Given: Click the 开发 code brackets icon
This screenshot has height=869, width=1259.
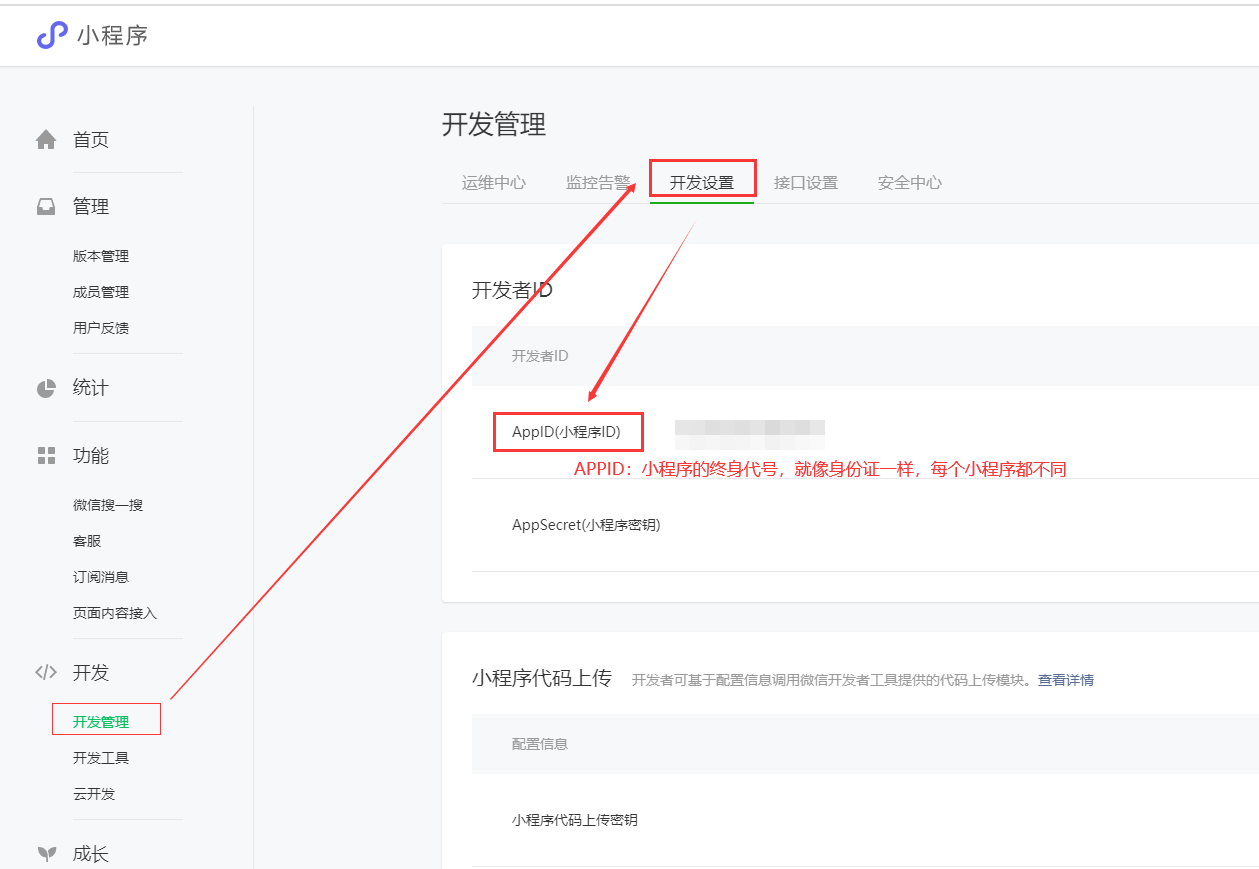Looking at the screenshot, I should pos(46,672).
